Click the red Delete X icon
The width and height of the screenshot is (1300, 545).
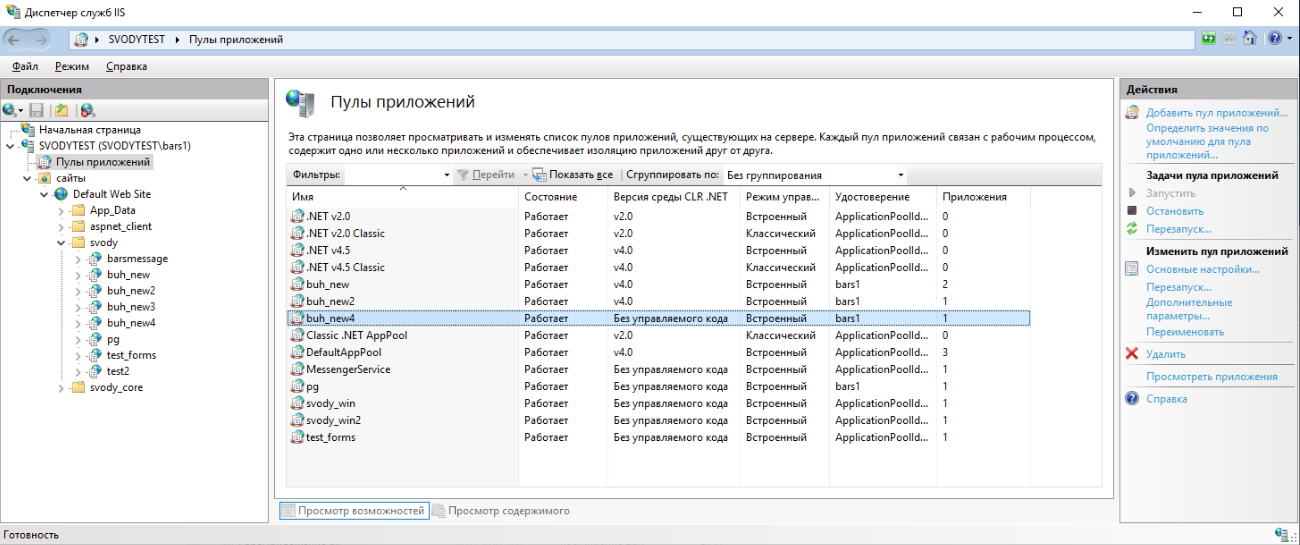[x=1132, y=354]
